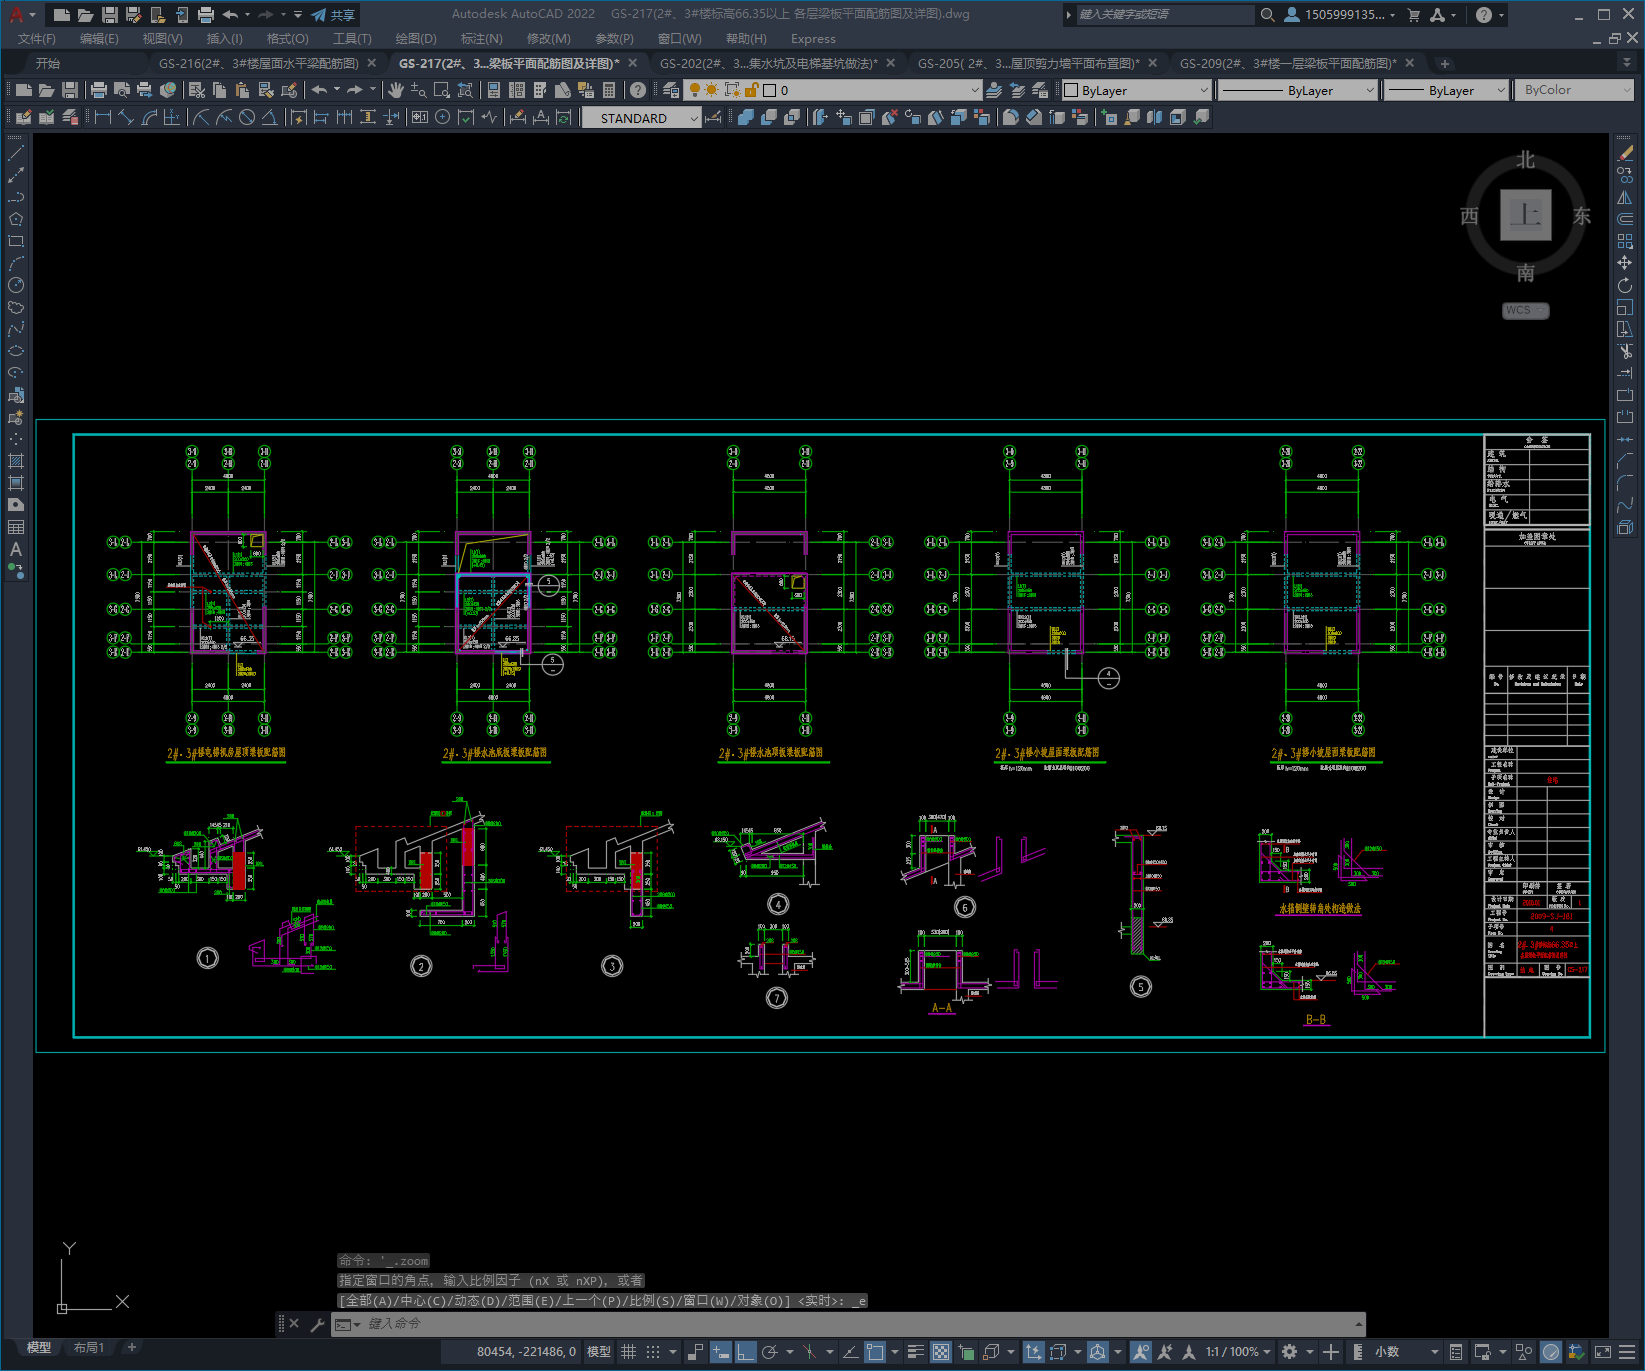Toggle Dynamic Input in status bar
1645x1371 pixels.
pos(720,1351)
